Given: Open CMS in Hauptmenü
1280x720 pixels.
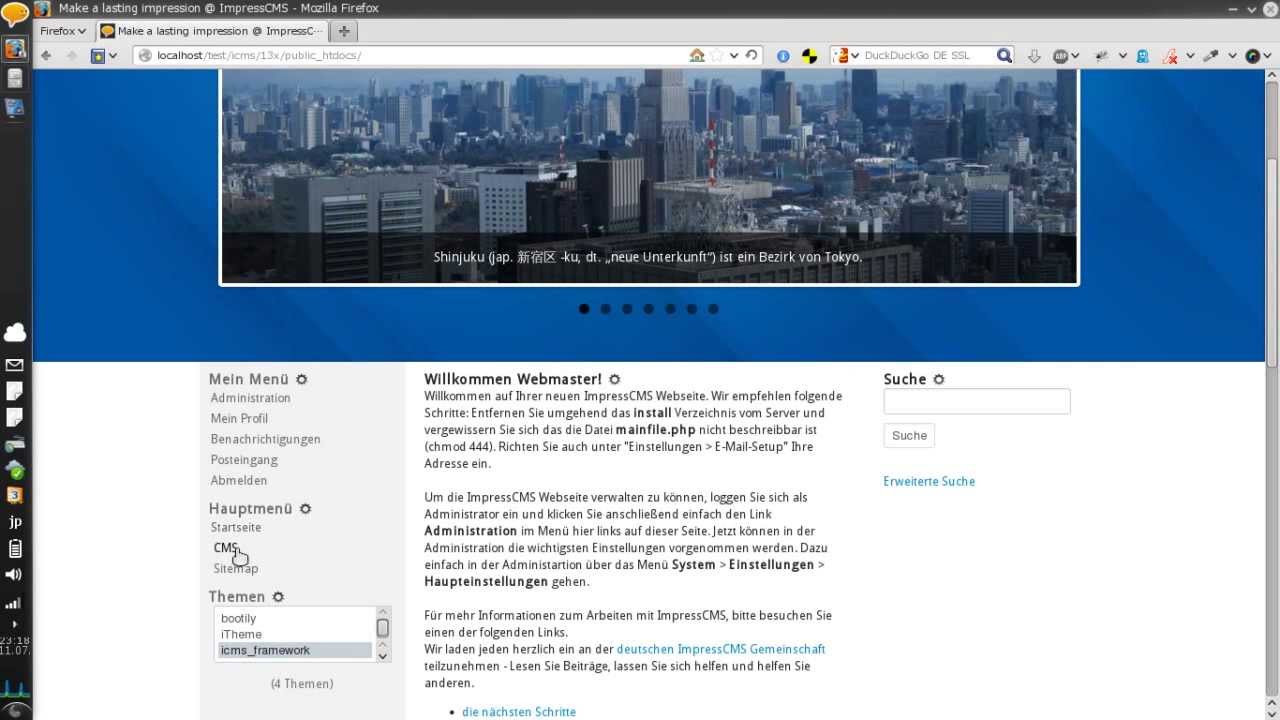Looking at the screenshot, I should (x=225, y=548).
